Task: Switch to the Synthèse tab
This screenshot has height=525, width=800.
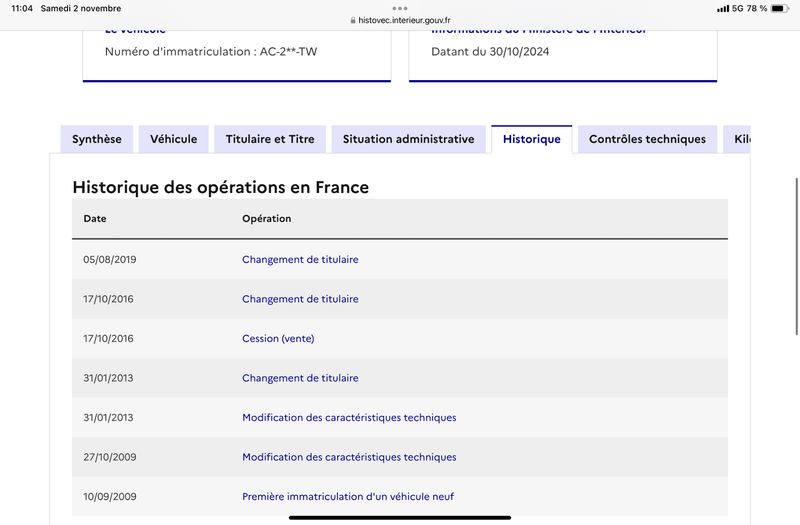Action: [x=96, y=139]
